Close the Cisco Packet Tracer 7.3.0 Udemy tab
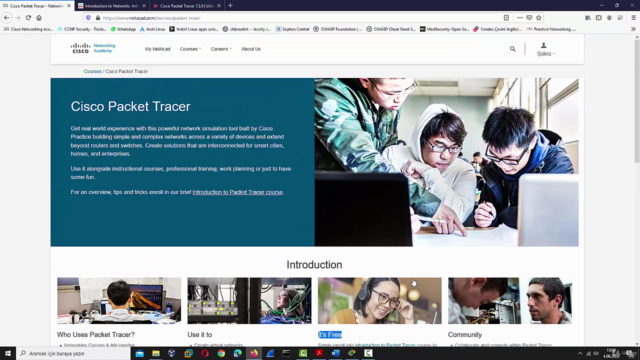The image size is (640, 360). click(x=219, y=6)
